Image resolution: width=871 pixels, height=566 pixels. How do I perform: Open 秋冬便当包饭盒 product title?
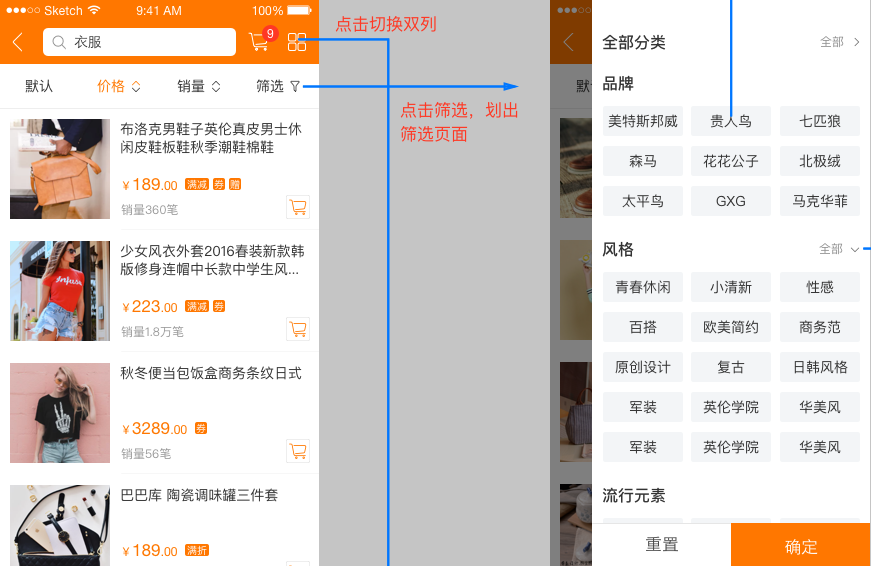click(211, 373)
